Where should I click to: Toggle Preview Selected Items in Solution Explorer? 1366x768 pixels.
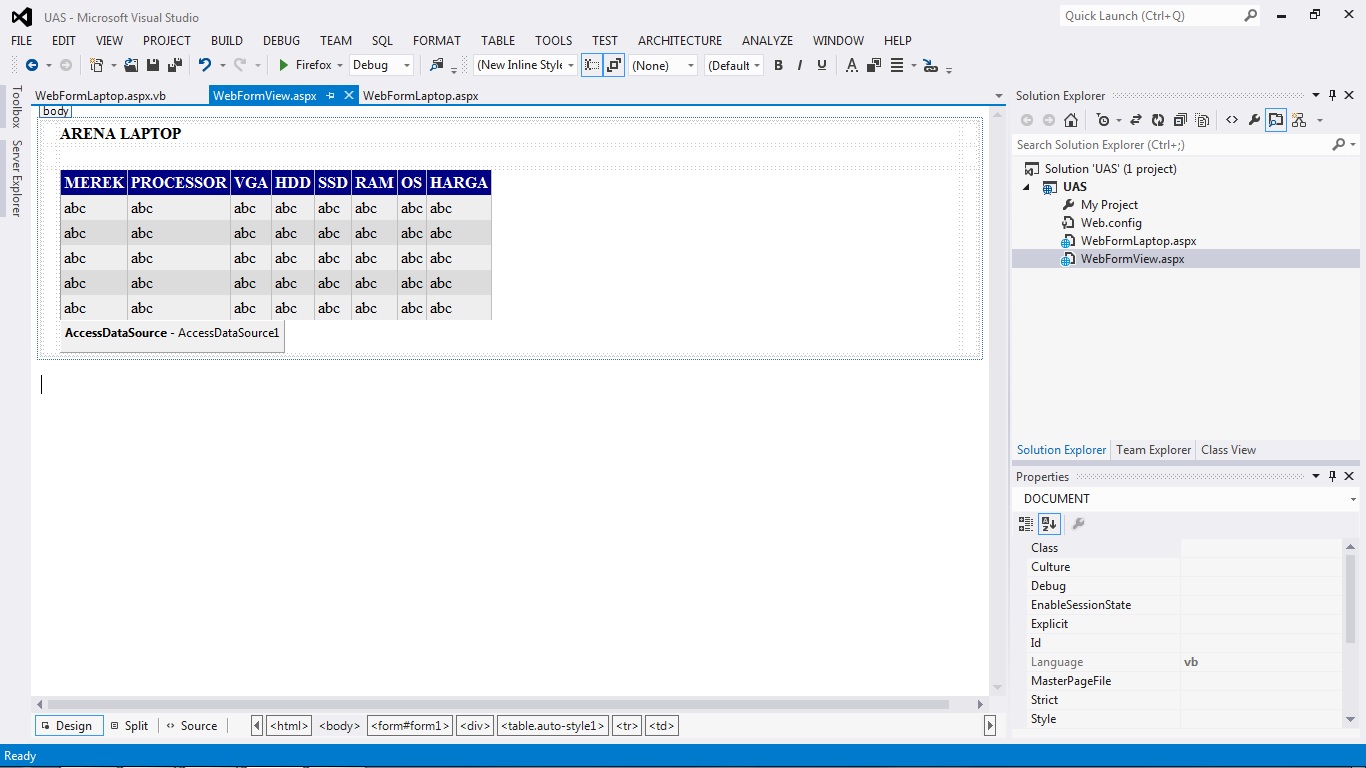[x=1276, y=119]
